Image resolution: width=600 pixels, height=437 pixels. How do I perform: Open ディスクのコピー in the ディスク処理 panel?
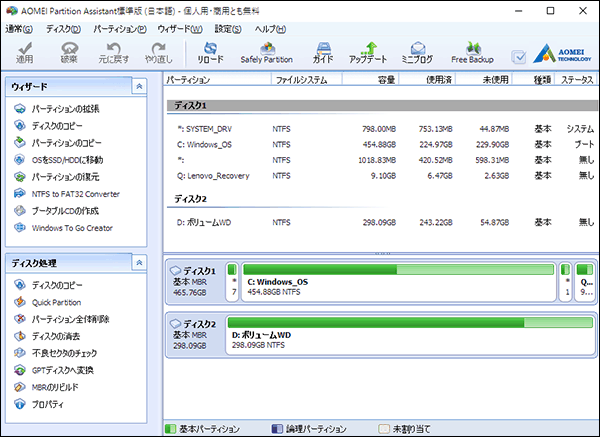click(48, 285)
